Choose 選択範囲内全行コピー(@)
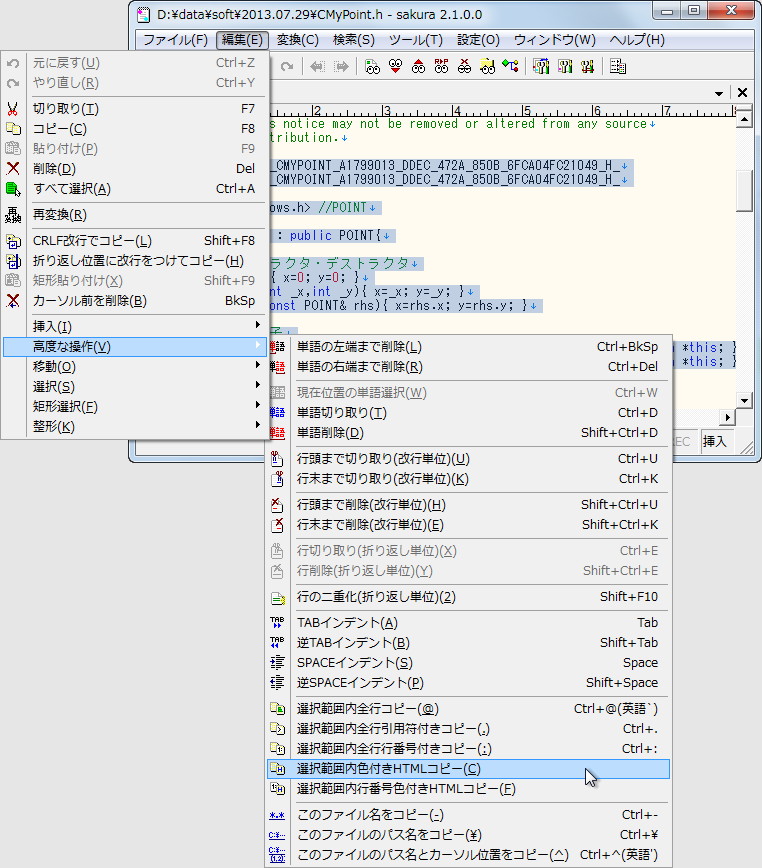Screen dimensions: 762x868 coord(468,709)
